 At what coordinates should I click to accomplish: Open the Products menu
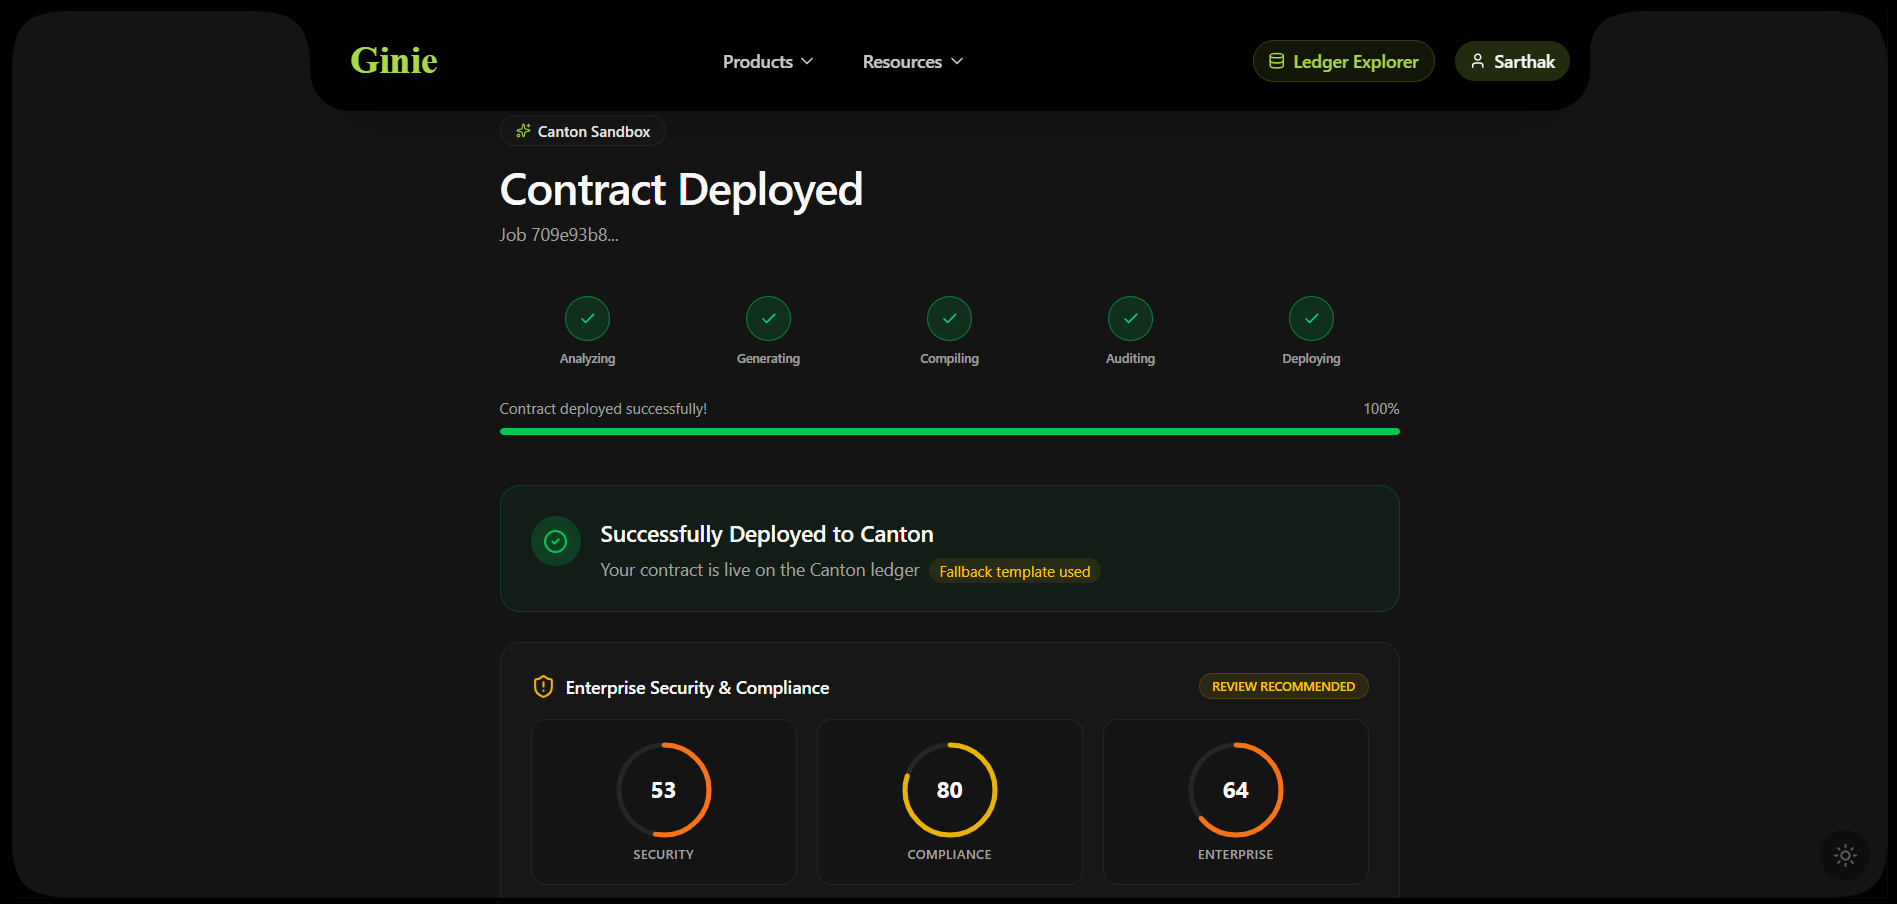point(768,62)
